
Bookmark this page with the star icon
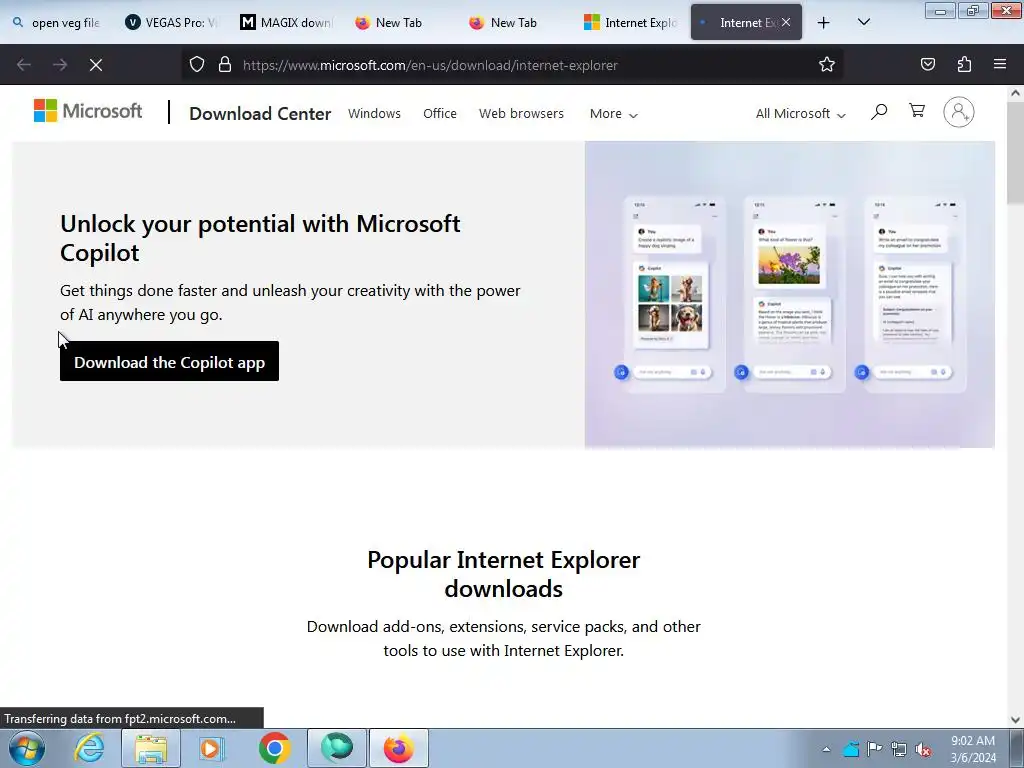(827, 65)
